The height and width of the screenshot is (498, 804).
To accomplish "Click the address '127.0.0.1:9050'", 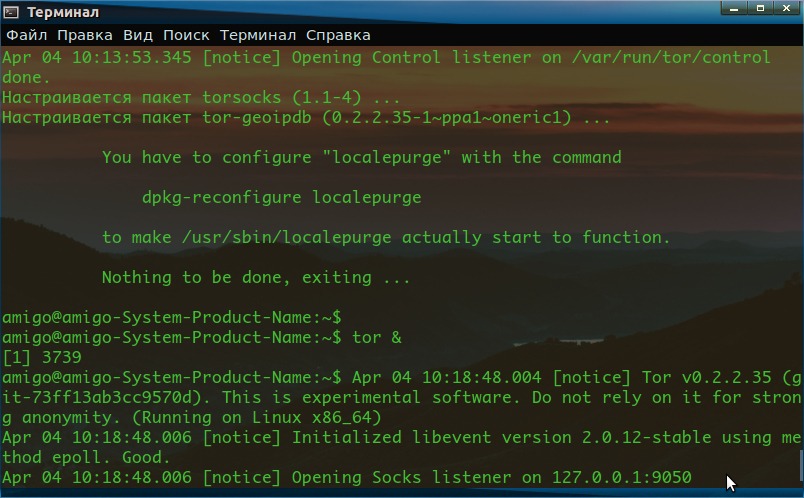I will 621,477.
